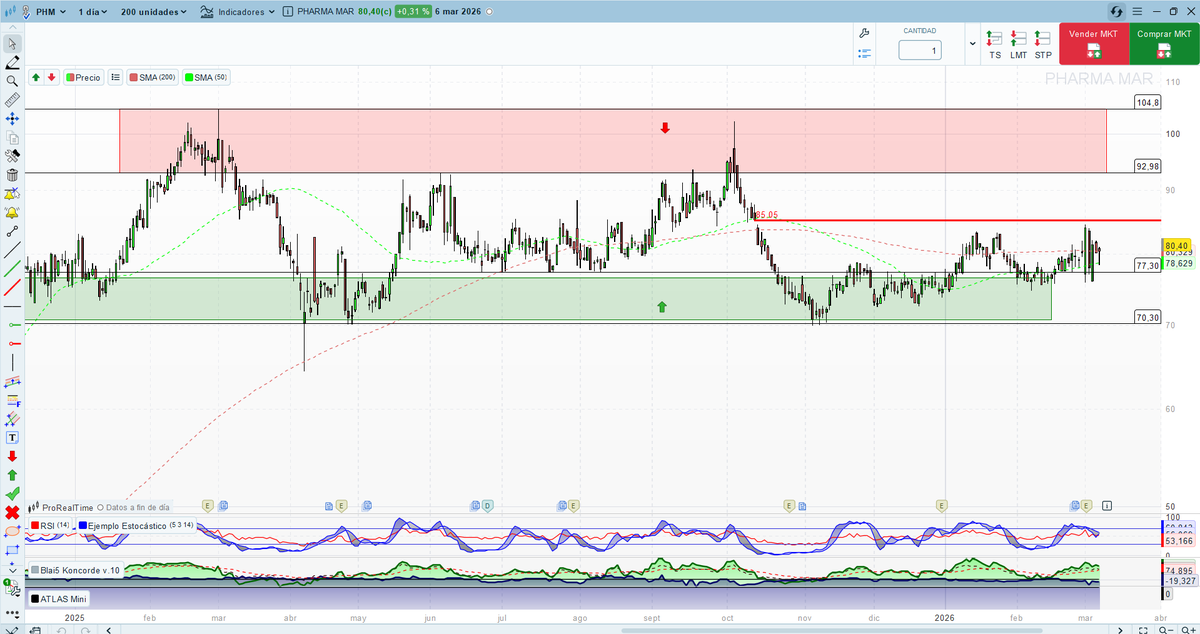The width and height of the screenshot is (1200, 634).
Task: Click the 85.05 red resistance line label
Action: (x=768, y=215)
